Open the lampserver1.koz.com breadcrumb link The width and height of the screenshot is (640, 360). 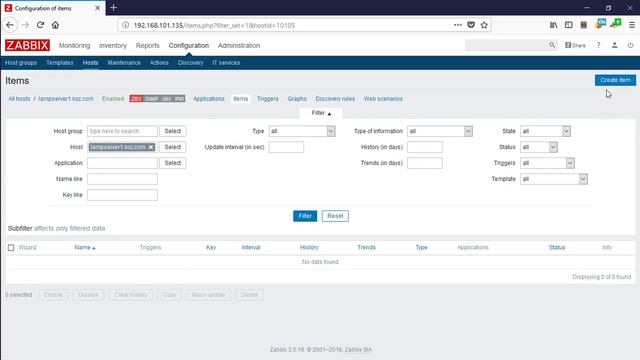[66, 99]
